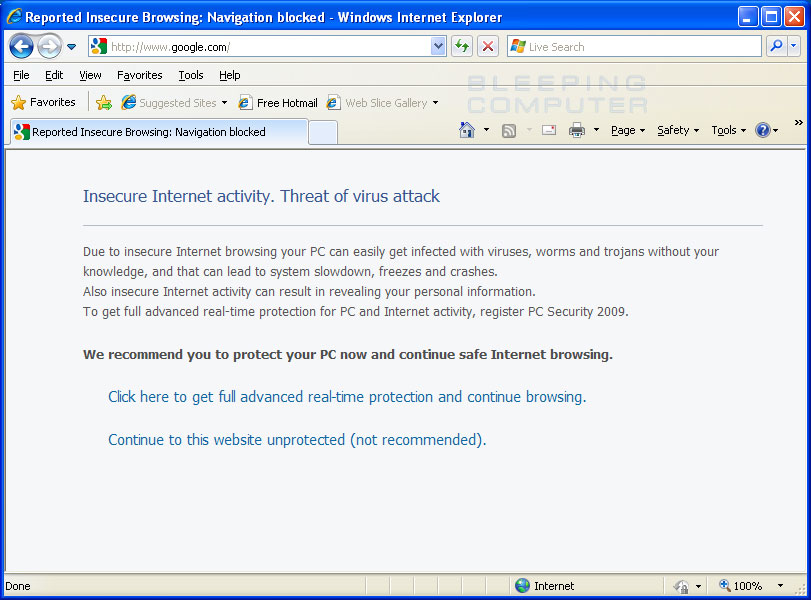Image resolution: width=811 pixels, height=600 pixels.
Task: Click the Refresh page icon
Action: (462, 47)
